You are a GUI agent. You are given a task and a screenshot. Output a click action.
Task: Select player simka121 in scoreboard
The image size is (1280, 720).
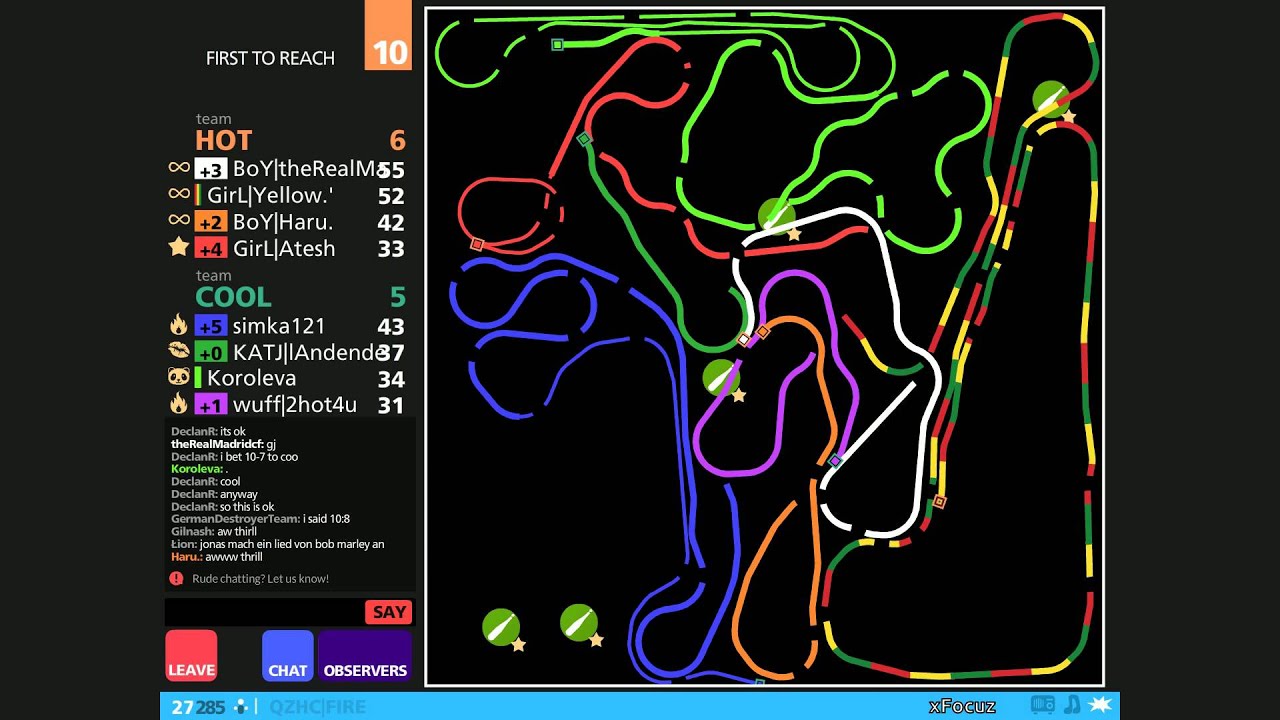click(x=279, y=326)
